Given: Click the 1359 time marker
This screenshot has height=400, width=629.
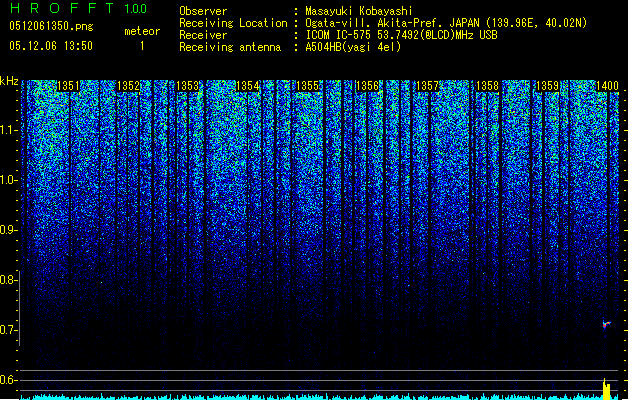Looking at the screenshot, I should pyautogui.click(x=548, y=86).
